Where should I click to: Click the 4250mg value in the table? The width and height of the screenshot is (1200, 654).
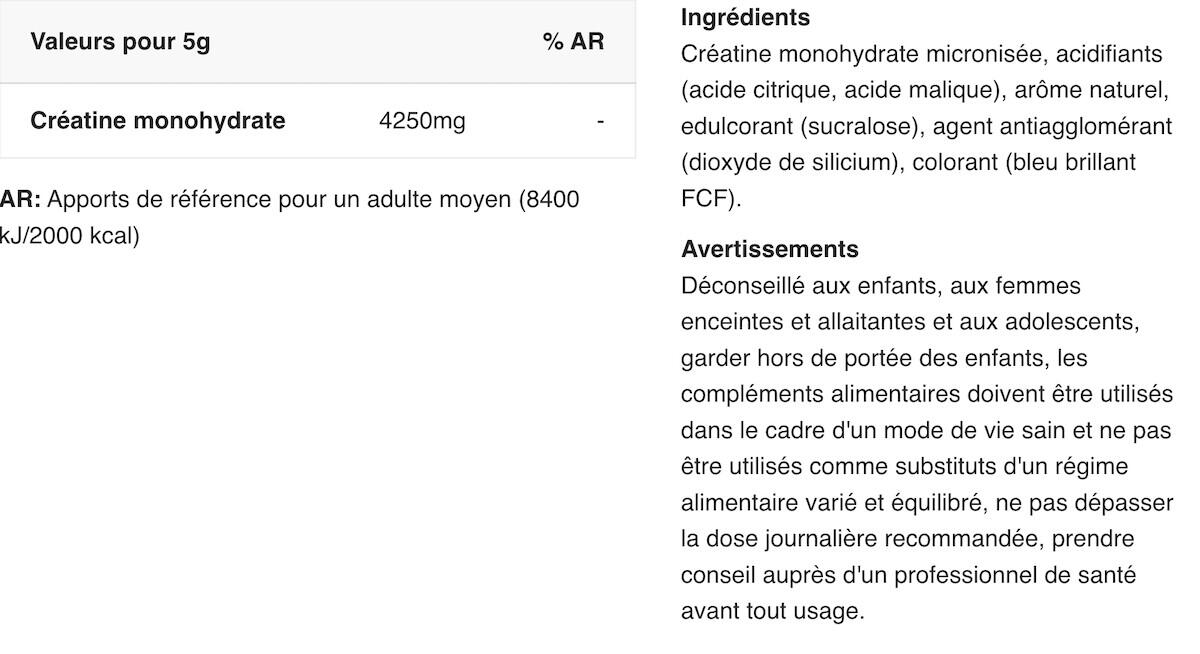pos(422,121)
